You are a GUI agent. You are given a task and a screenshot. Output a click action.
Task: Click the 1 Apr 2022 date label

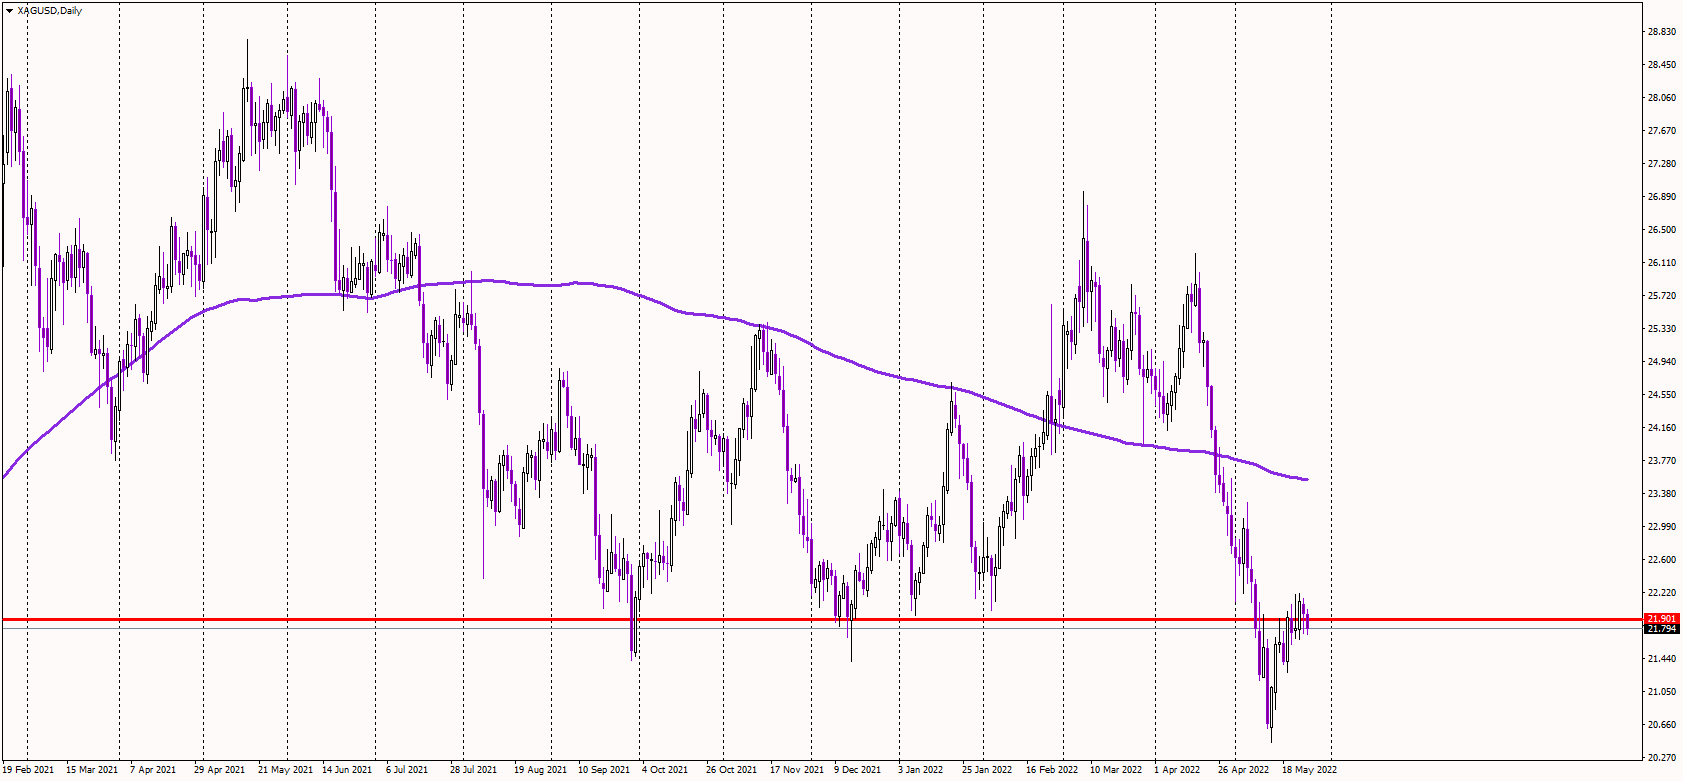[1177, 770]
